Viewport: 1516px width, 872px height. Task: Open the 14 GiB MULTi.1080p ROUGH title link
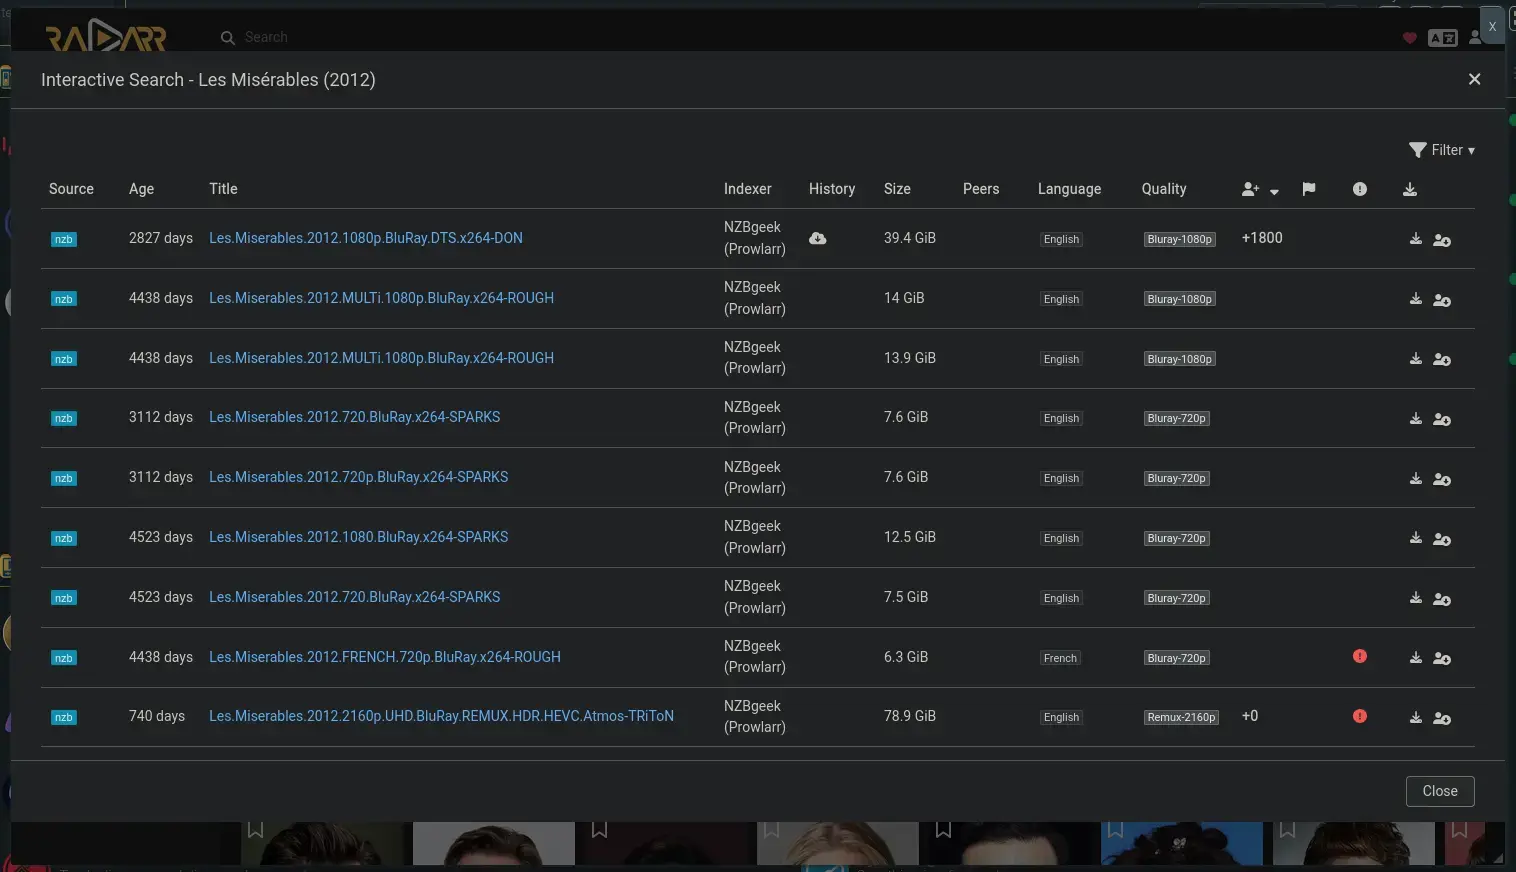(x=381, y=298)
